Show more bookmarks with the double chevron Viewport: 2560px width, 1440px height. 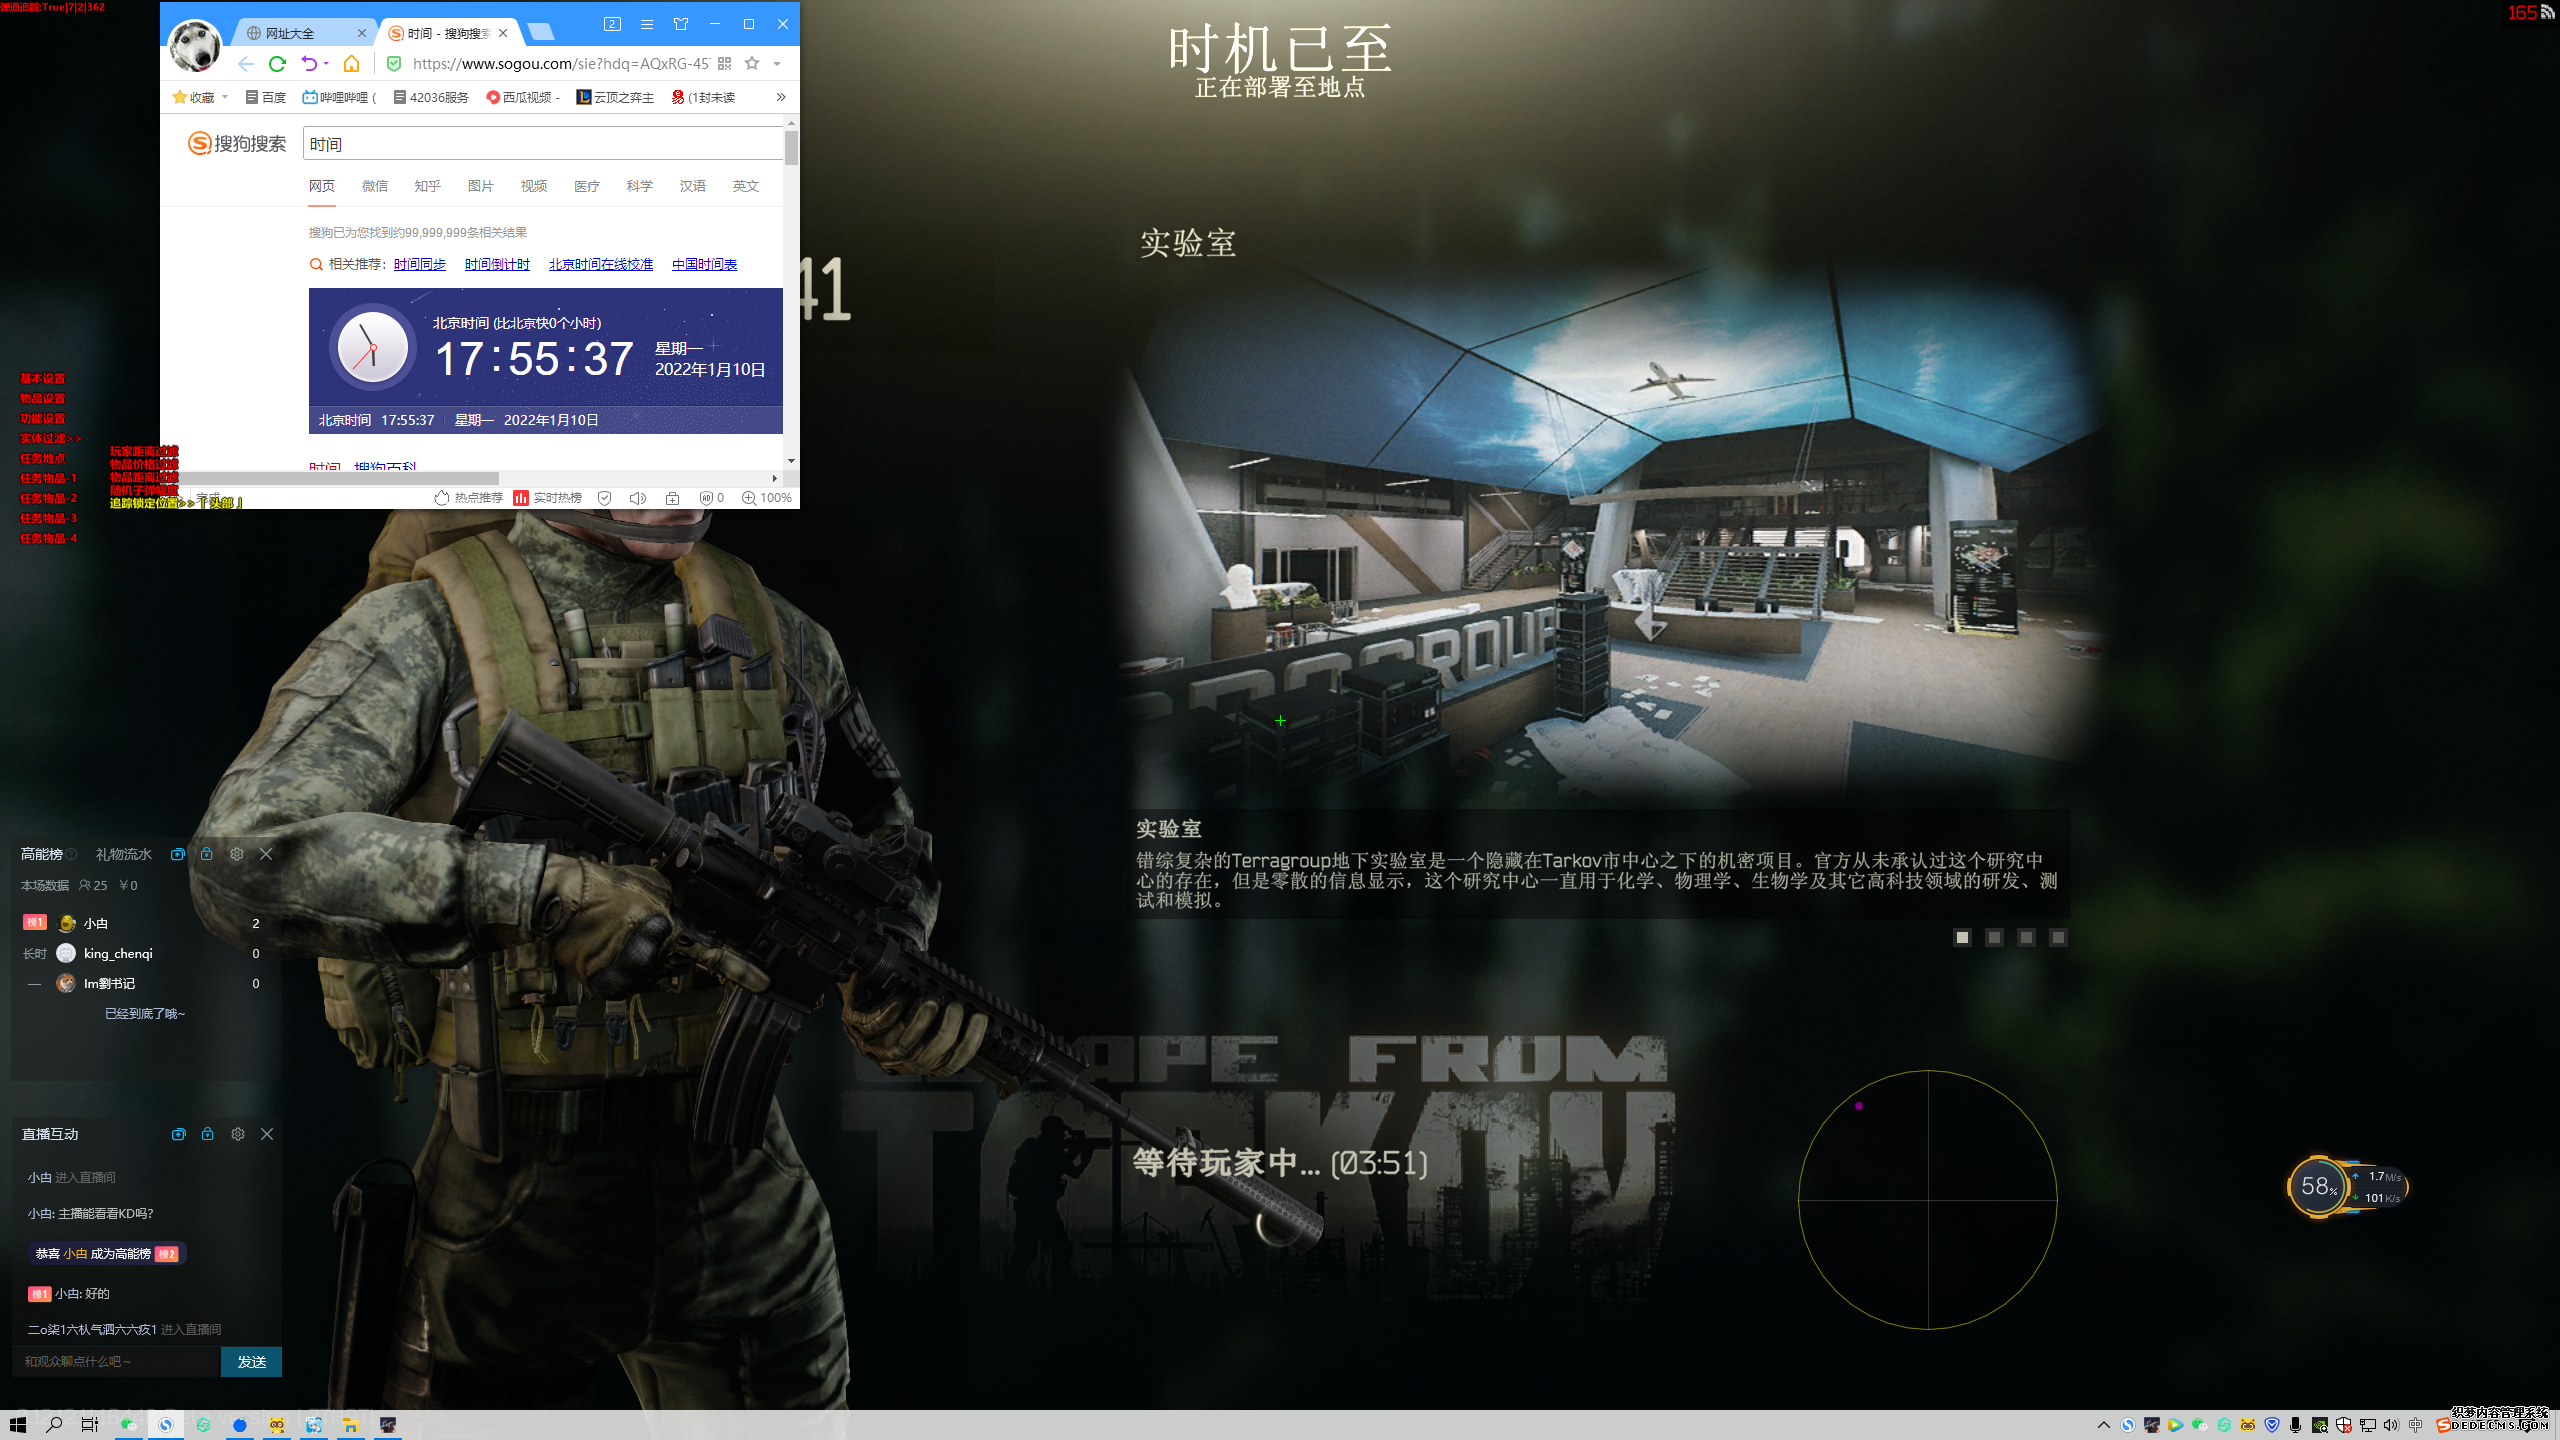point(781,97)
